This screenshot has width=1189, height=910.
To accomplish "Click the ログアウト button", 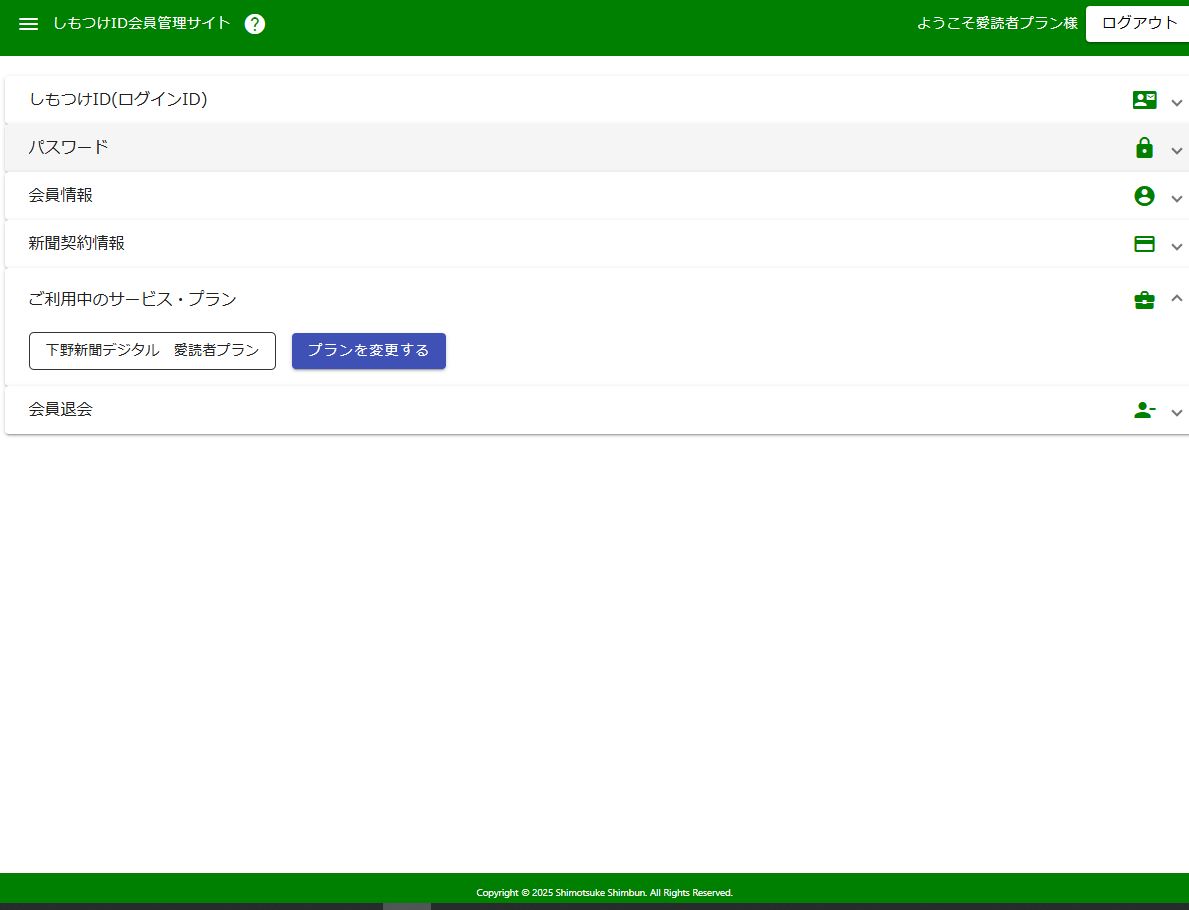I will (x=1137, y=24).
